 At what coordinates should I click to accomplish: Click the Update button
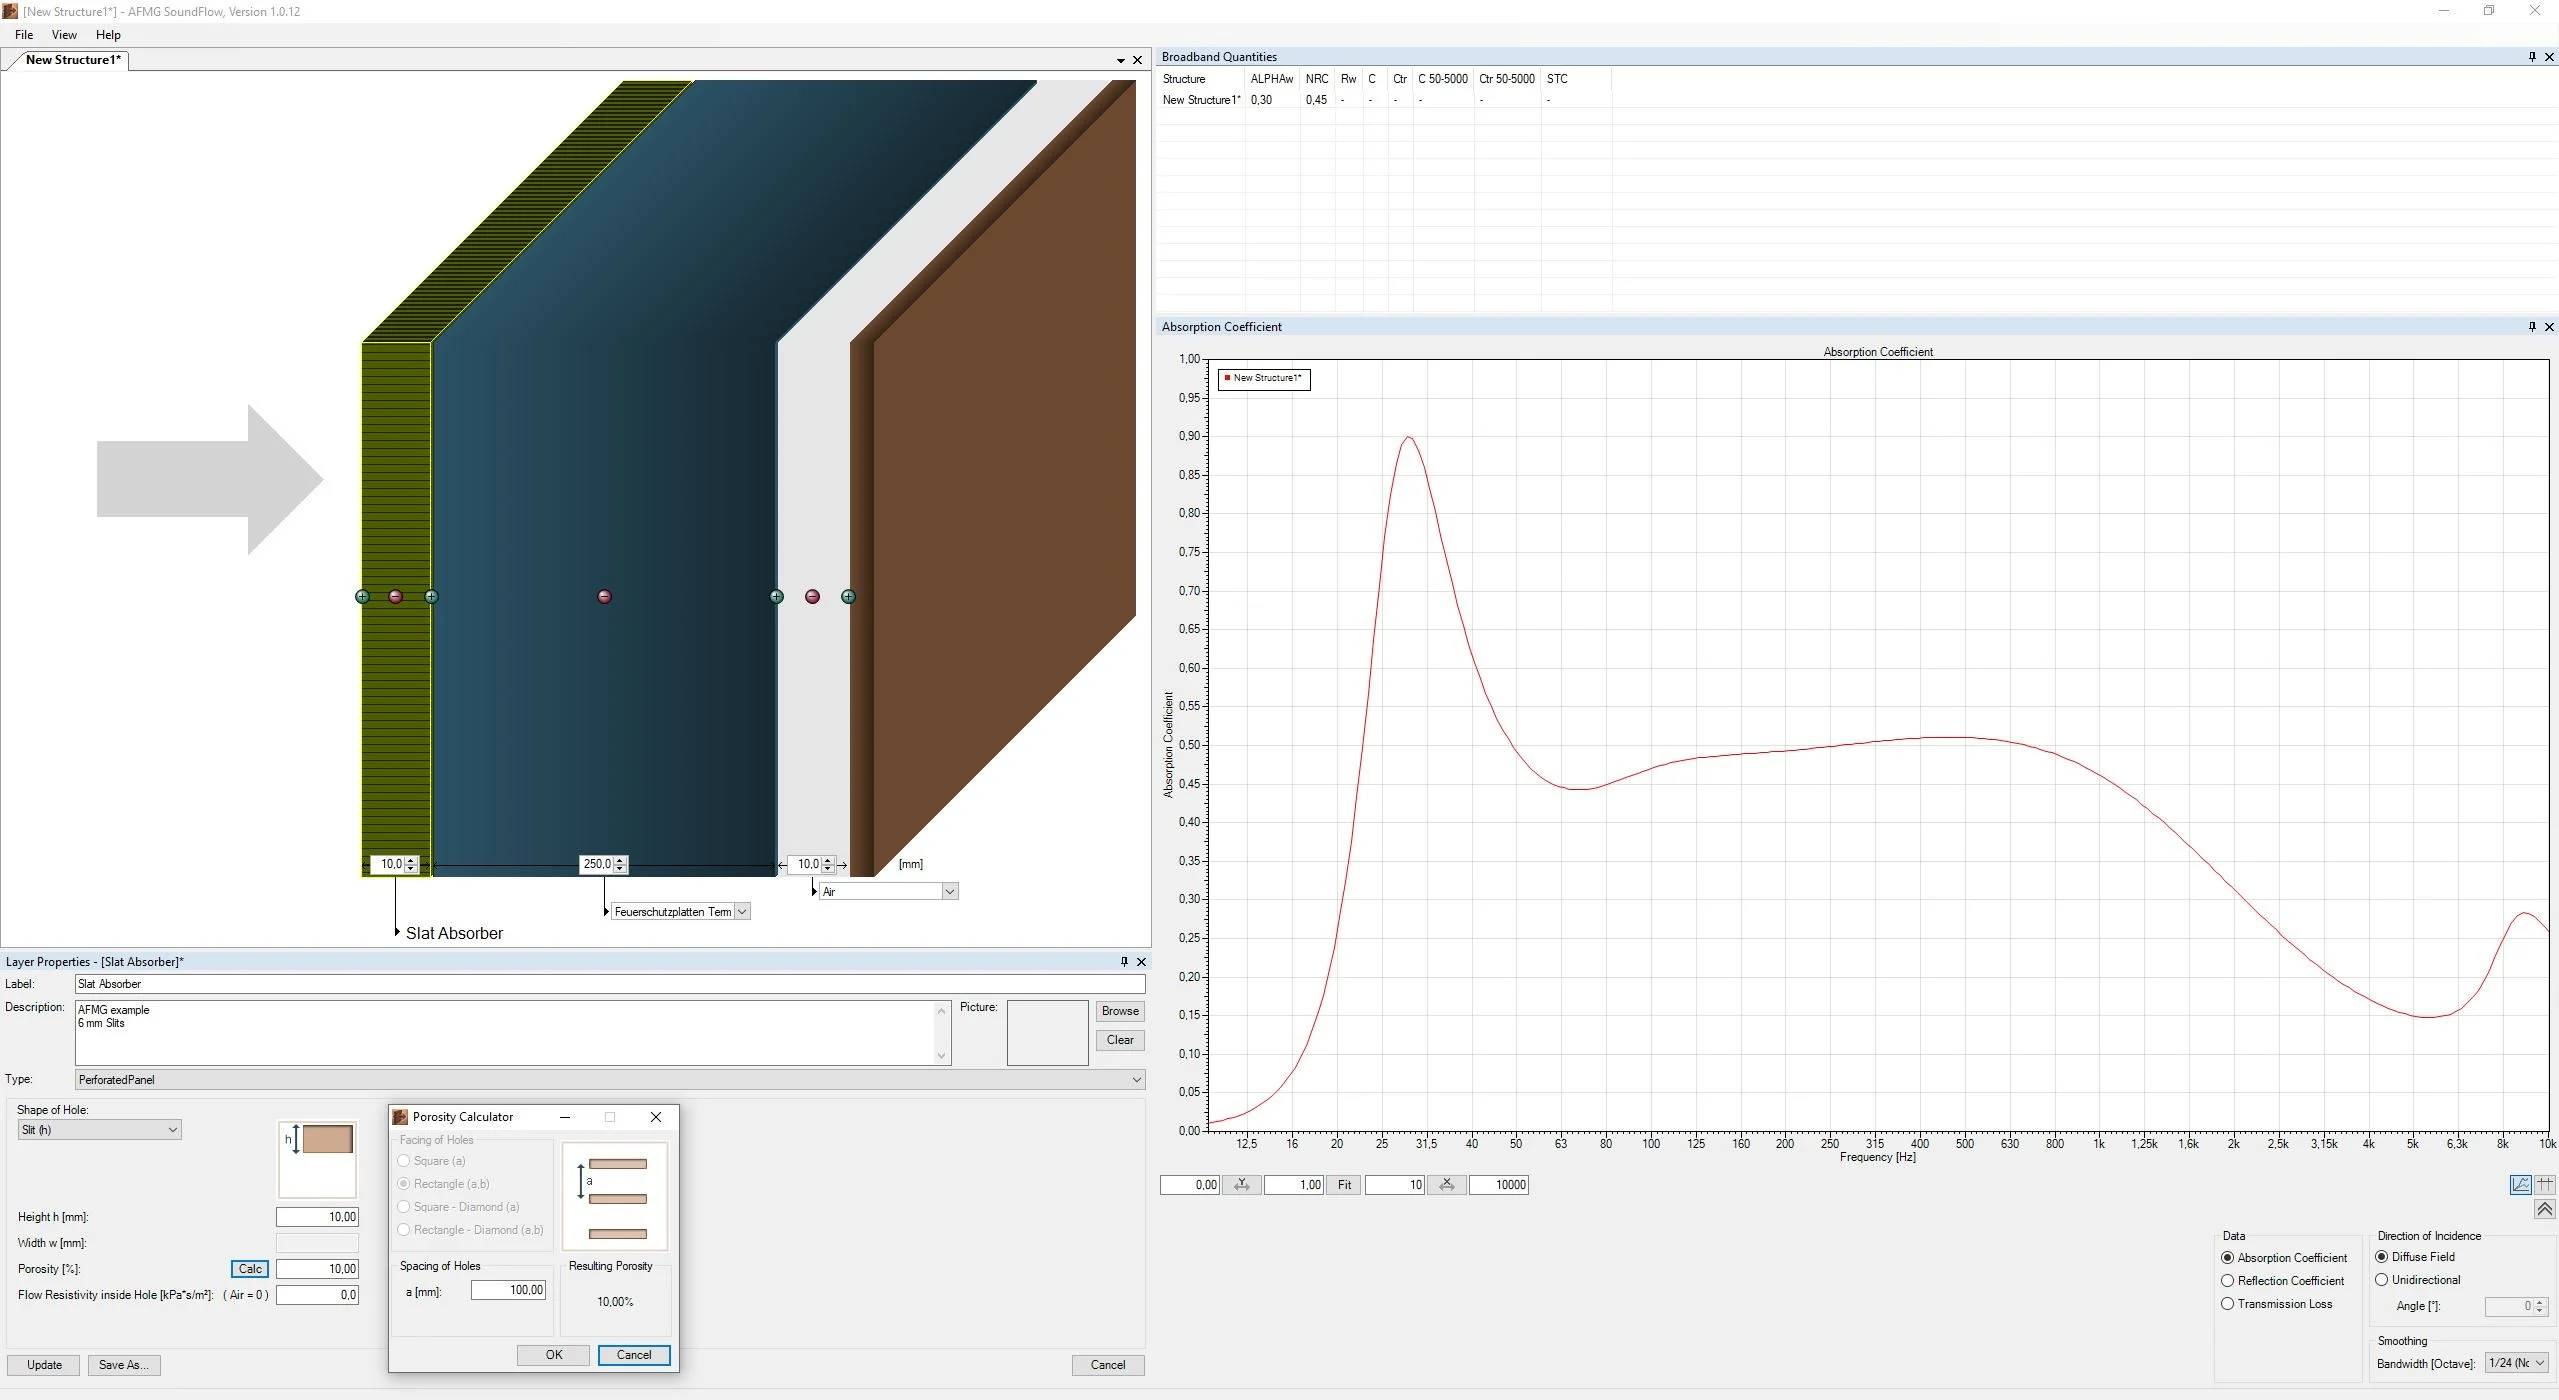44,1365
